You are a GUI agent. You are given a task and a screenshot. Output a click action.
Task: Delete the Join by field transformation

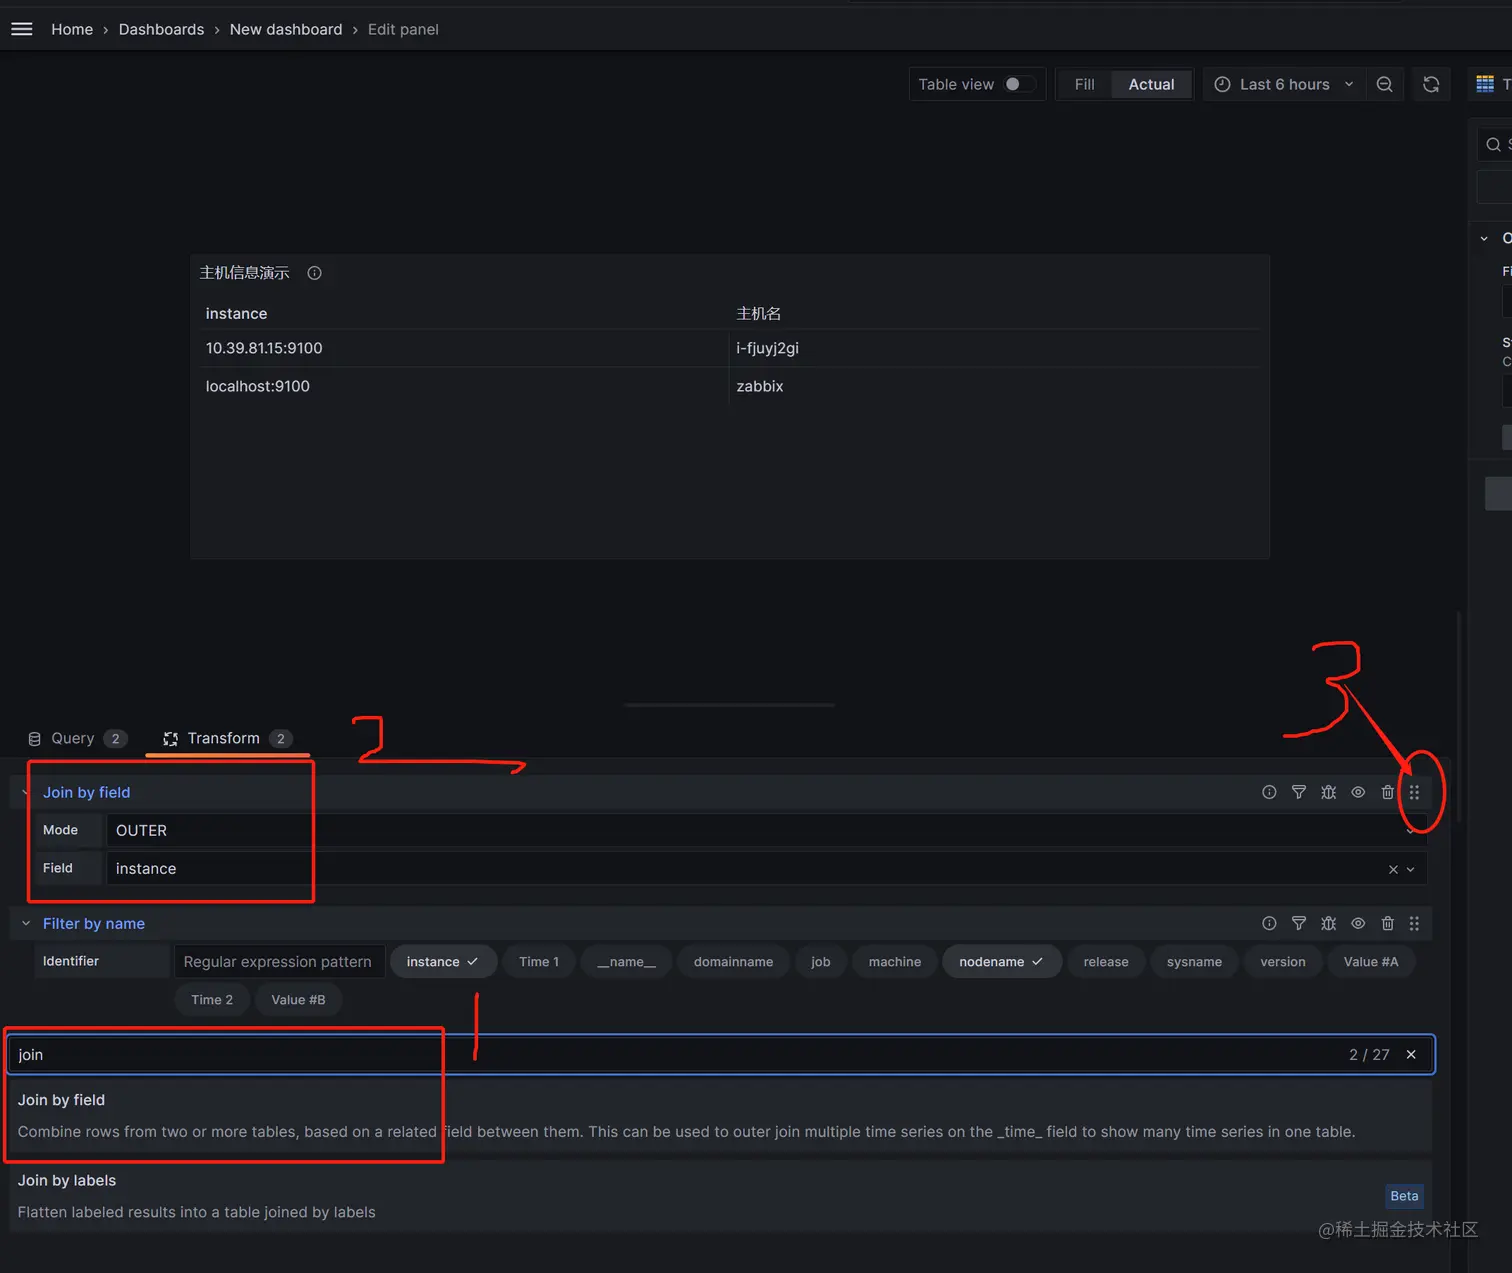coord(1387,792)
